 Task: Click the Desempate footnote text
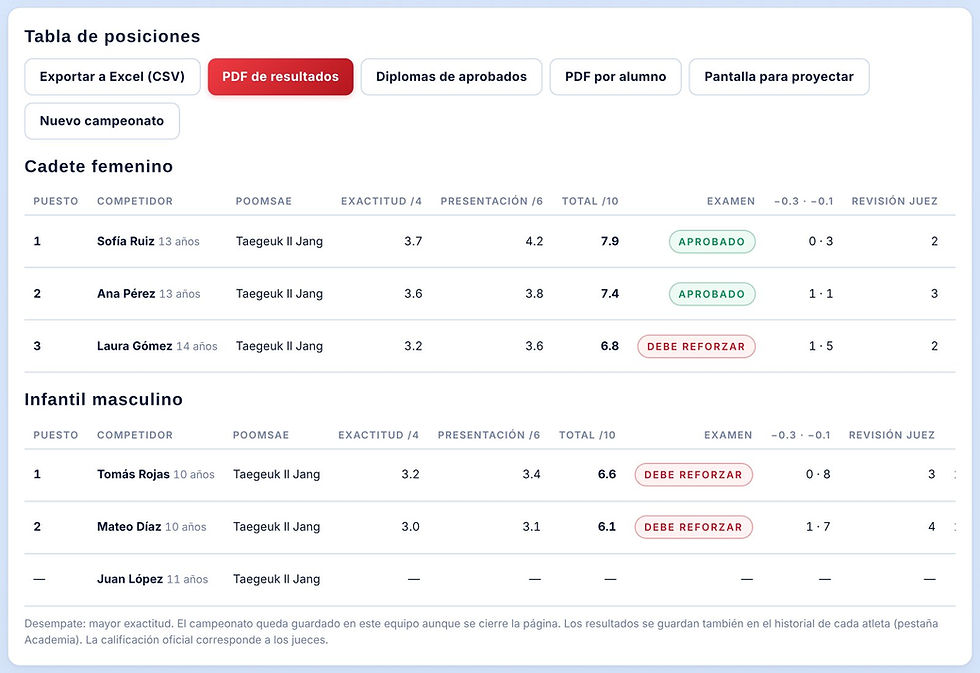(481, 632)
